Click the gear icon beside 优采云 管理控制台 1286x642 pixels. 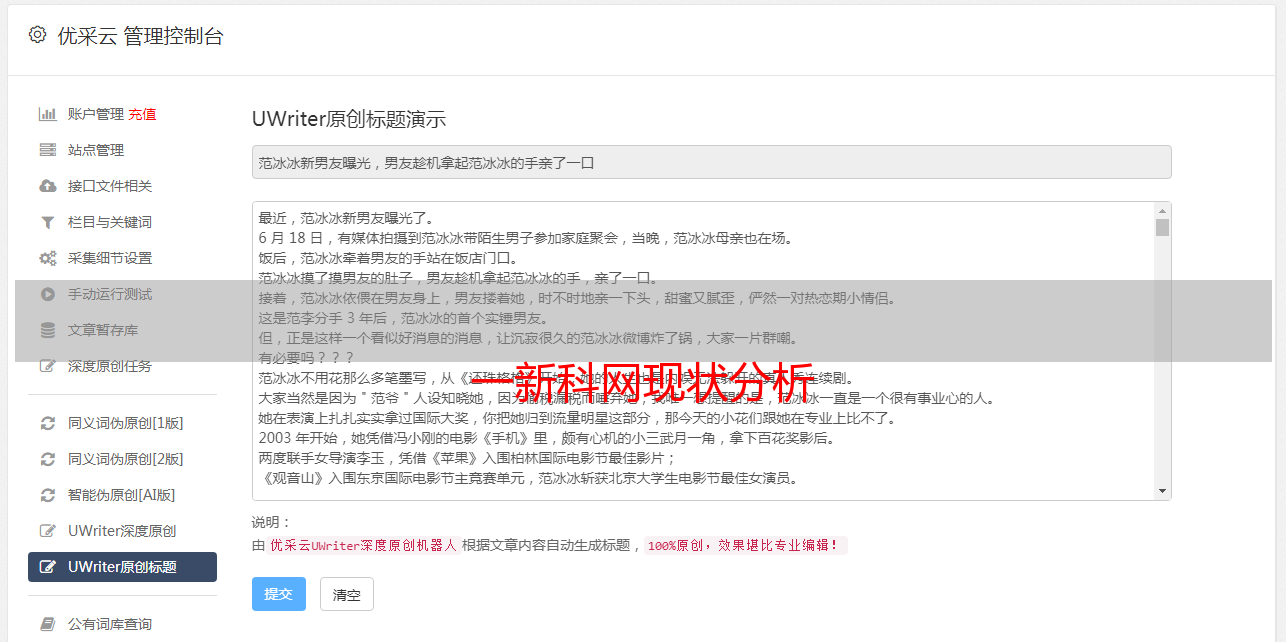[x=37, y=35]
